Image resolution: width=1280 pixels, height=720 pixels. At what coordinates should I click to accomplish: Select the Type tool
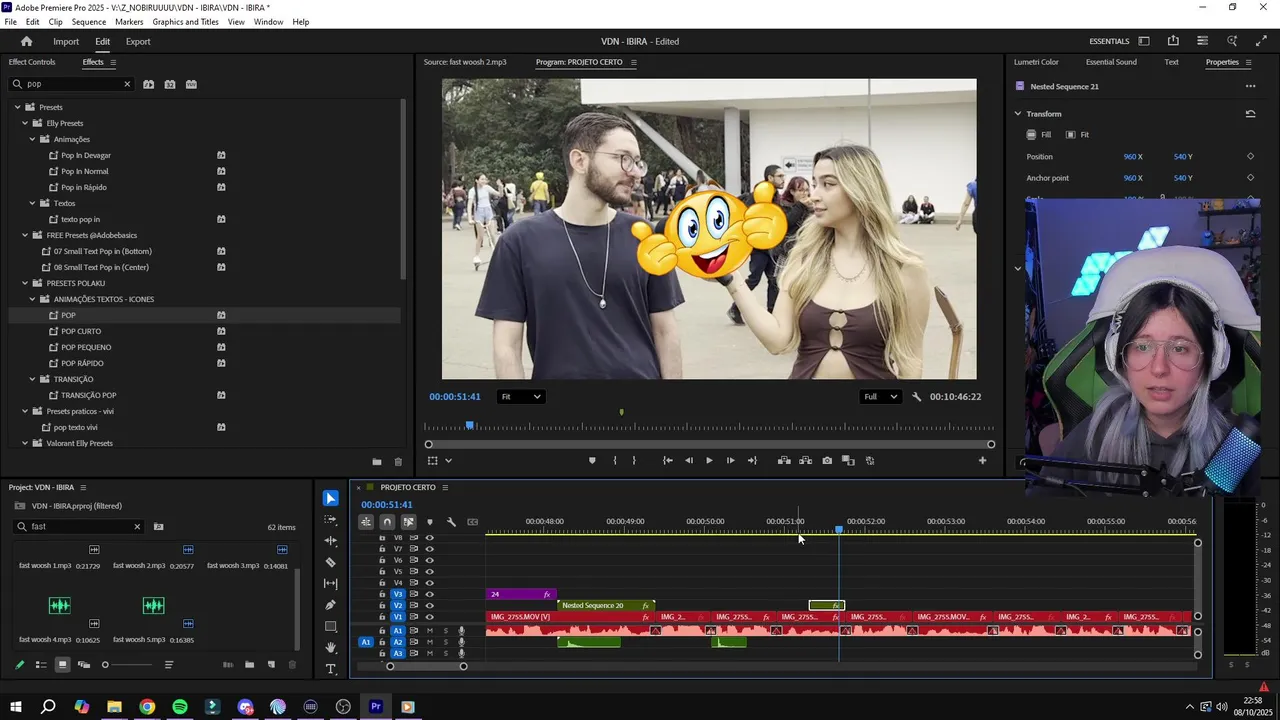tap(331, 669)
